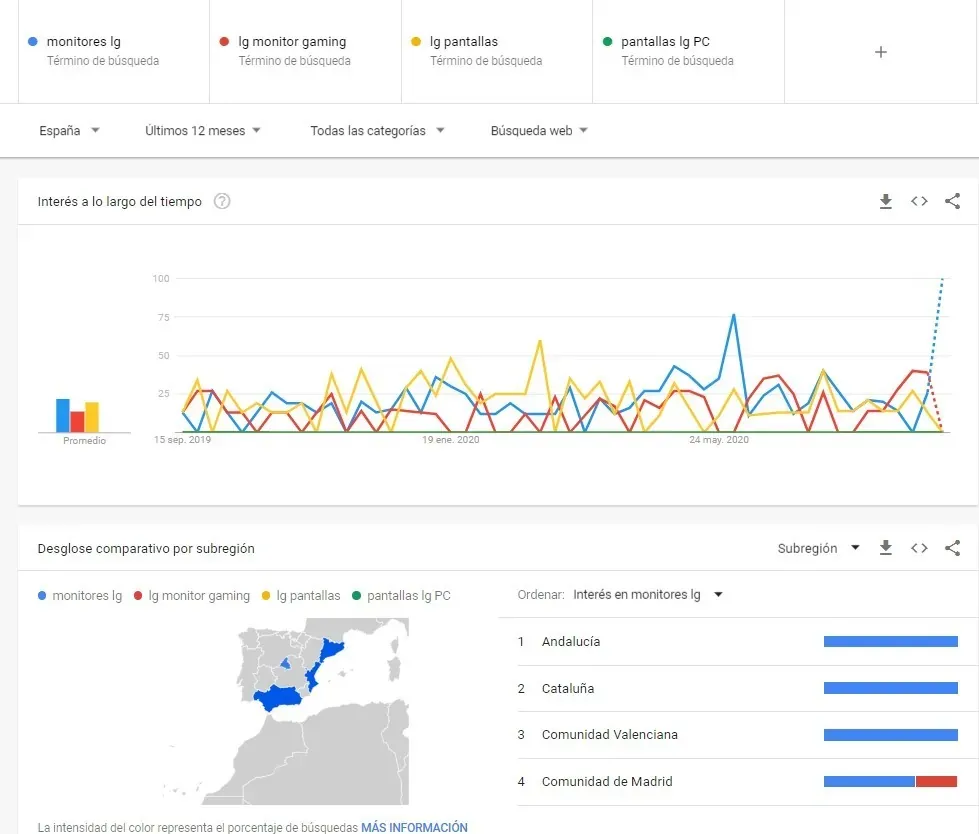
Task: Click Comunidad Valenciana's blue interest bar
Action: pyautogui.click(x=890, y=735)
